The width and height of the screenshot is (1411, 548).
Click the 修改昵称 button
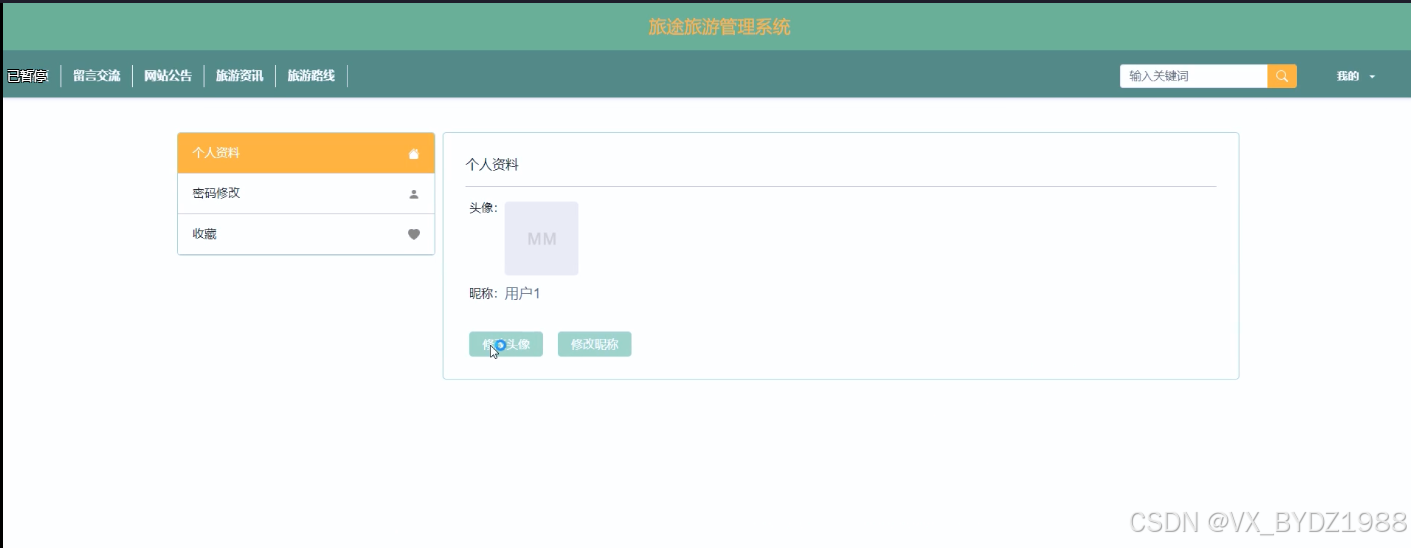(595, 344)
